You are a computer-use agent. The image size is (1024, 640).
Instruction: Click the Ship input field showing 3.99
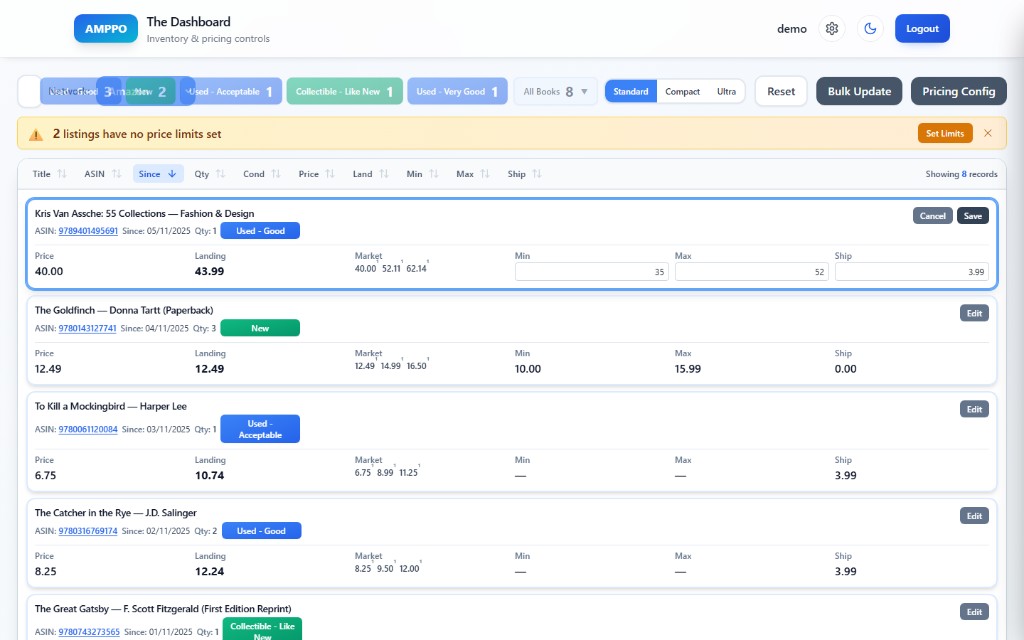click(x=912, y=272)
